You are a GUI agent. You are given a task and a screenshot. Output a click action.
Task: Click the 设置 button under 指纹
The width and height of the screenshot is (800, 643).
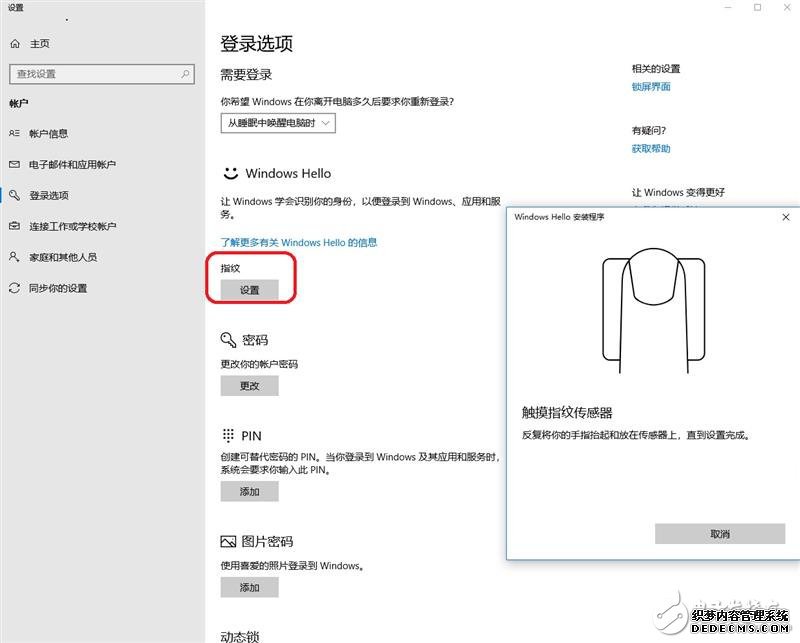click(249, 290)
